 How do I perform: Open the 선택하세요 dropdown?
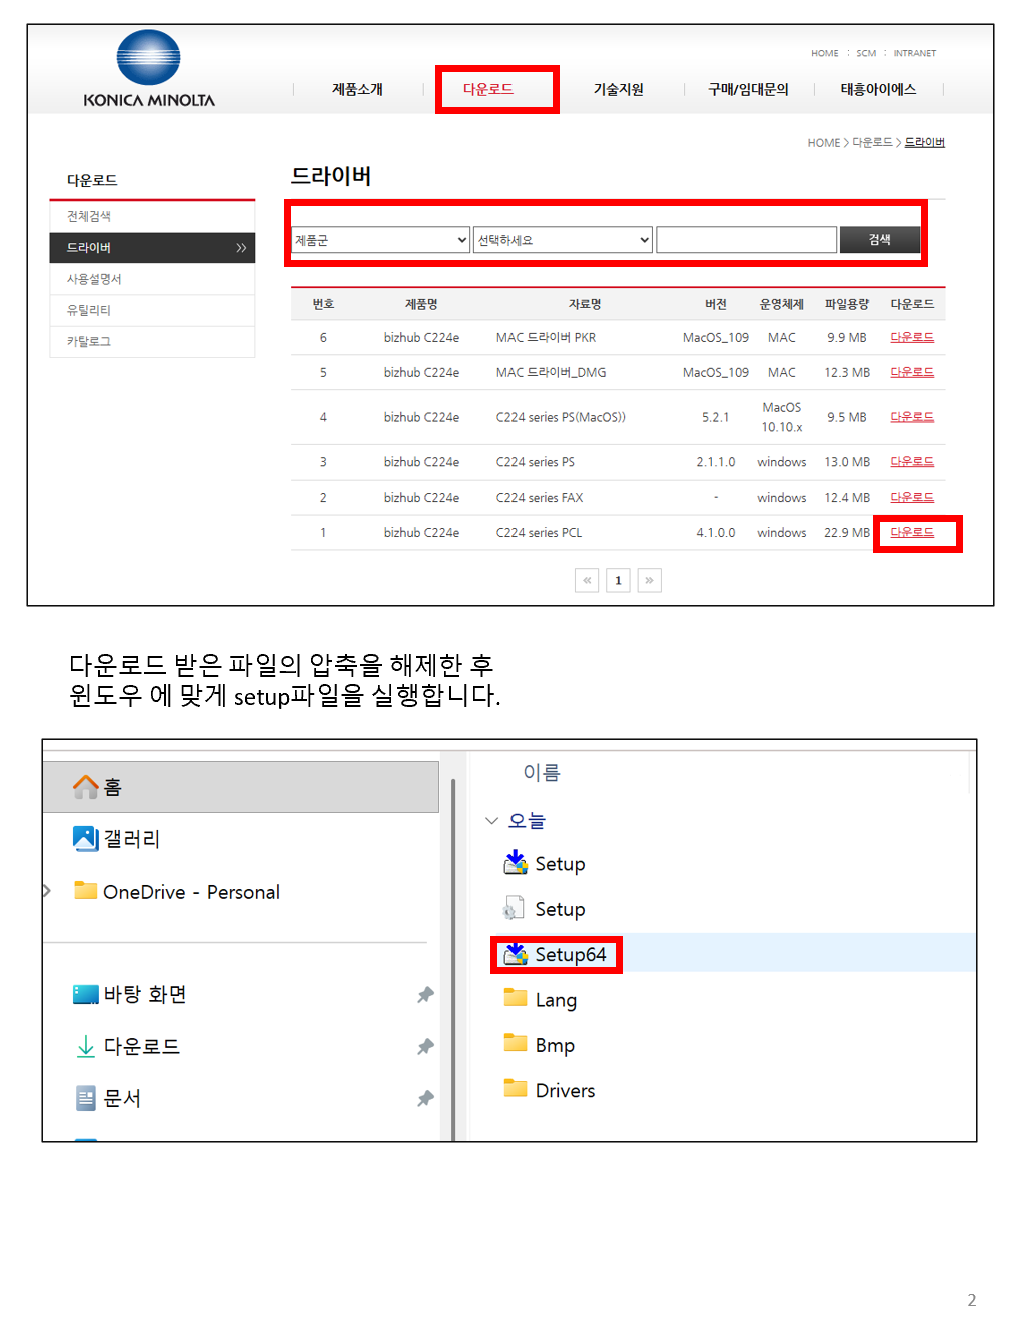coord(563,240)
